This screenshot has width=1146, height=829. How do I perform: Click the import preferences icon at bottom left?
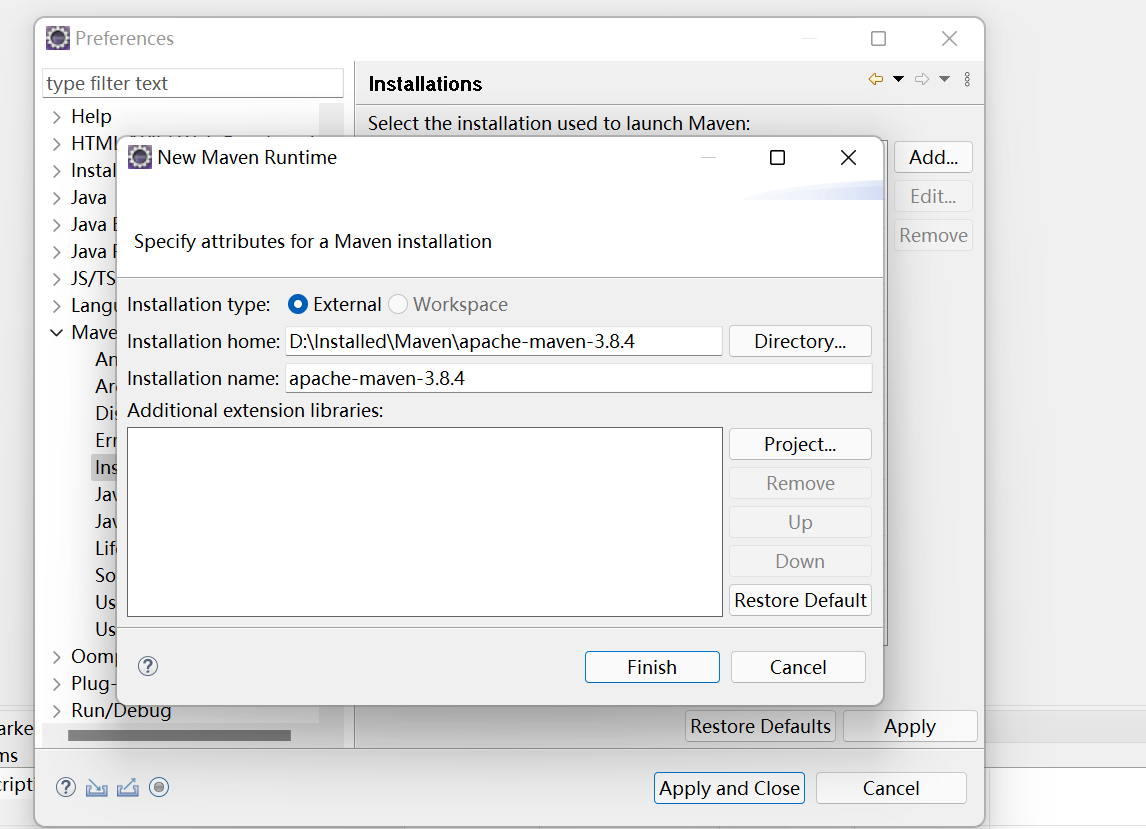coord(96,787)
